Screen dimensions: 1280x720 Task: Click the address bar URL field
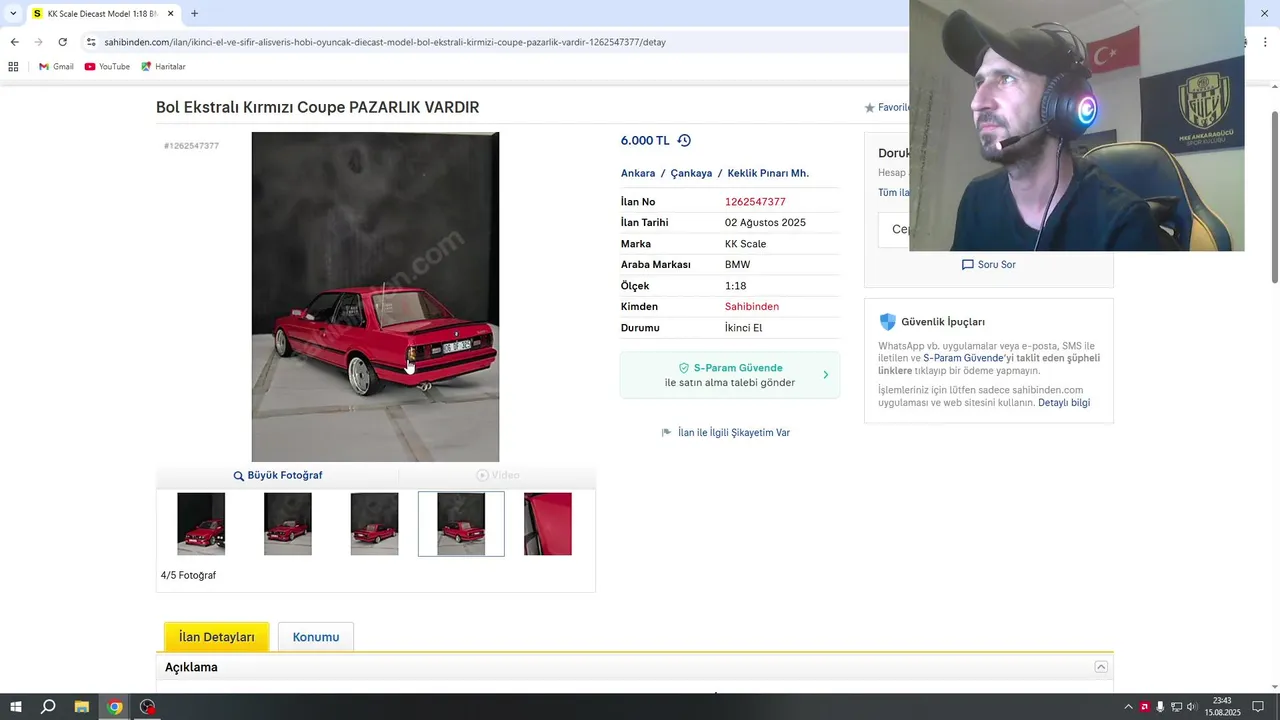385,42
